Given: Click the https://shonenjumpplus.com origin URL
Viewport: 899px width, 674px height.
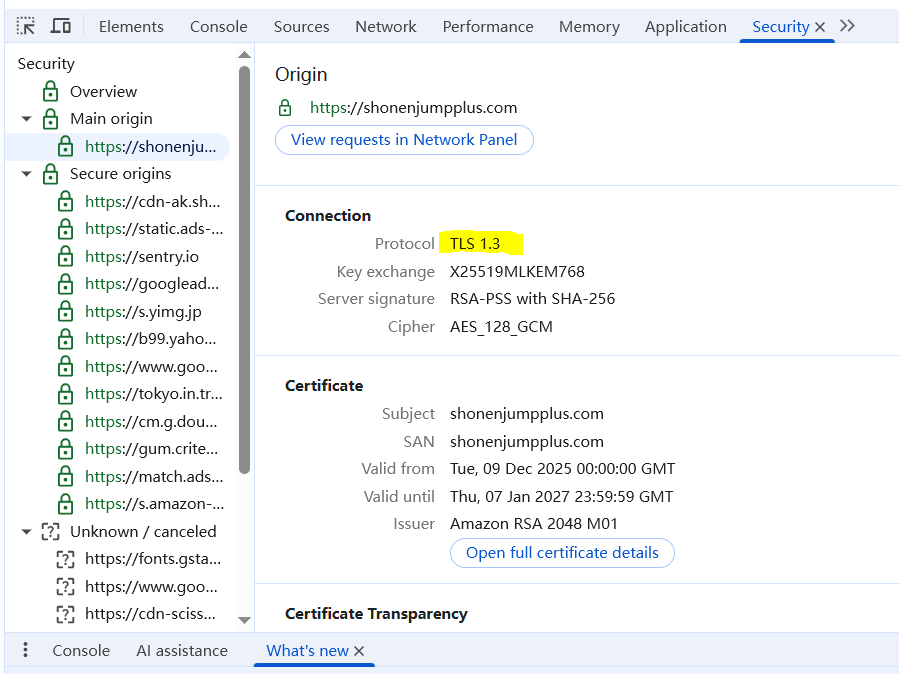Looking at the screenshot, I should tap(413, 108).
